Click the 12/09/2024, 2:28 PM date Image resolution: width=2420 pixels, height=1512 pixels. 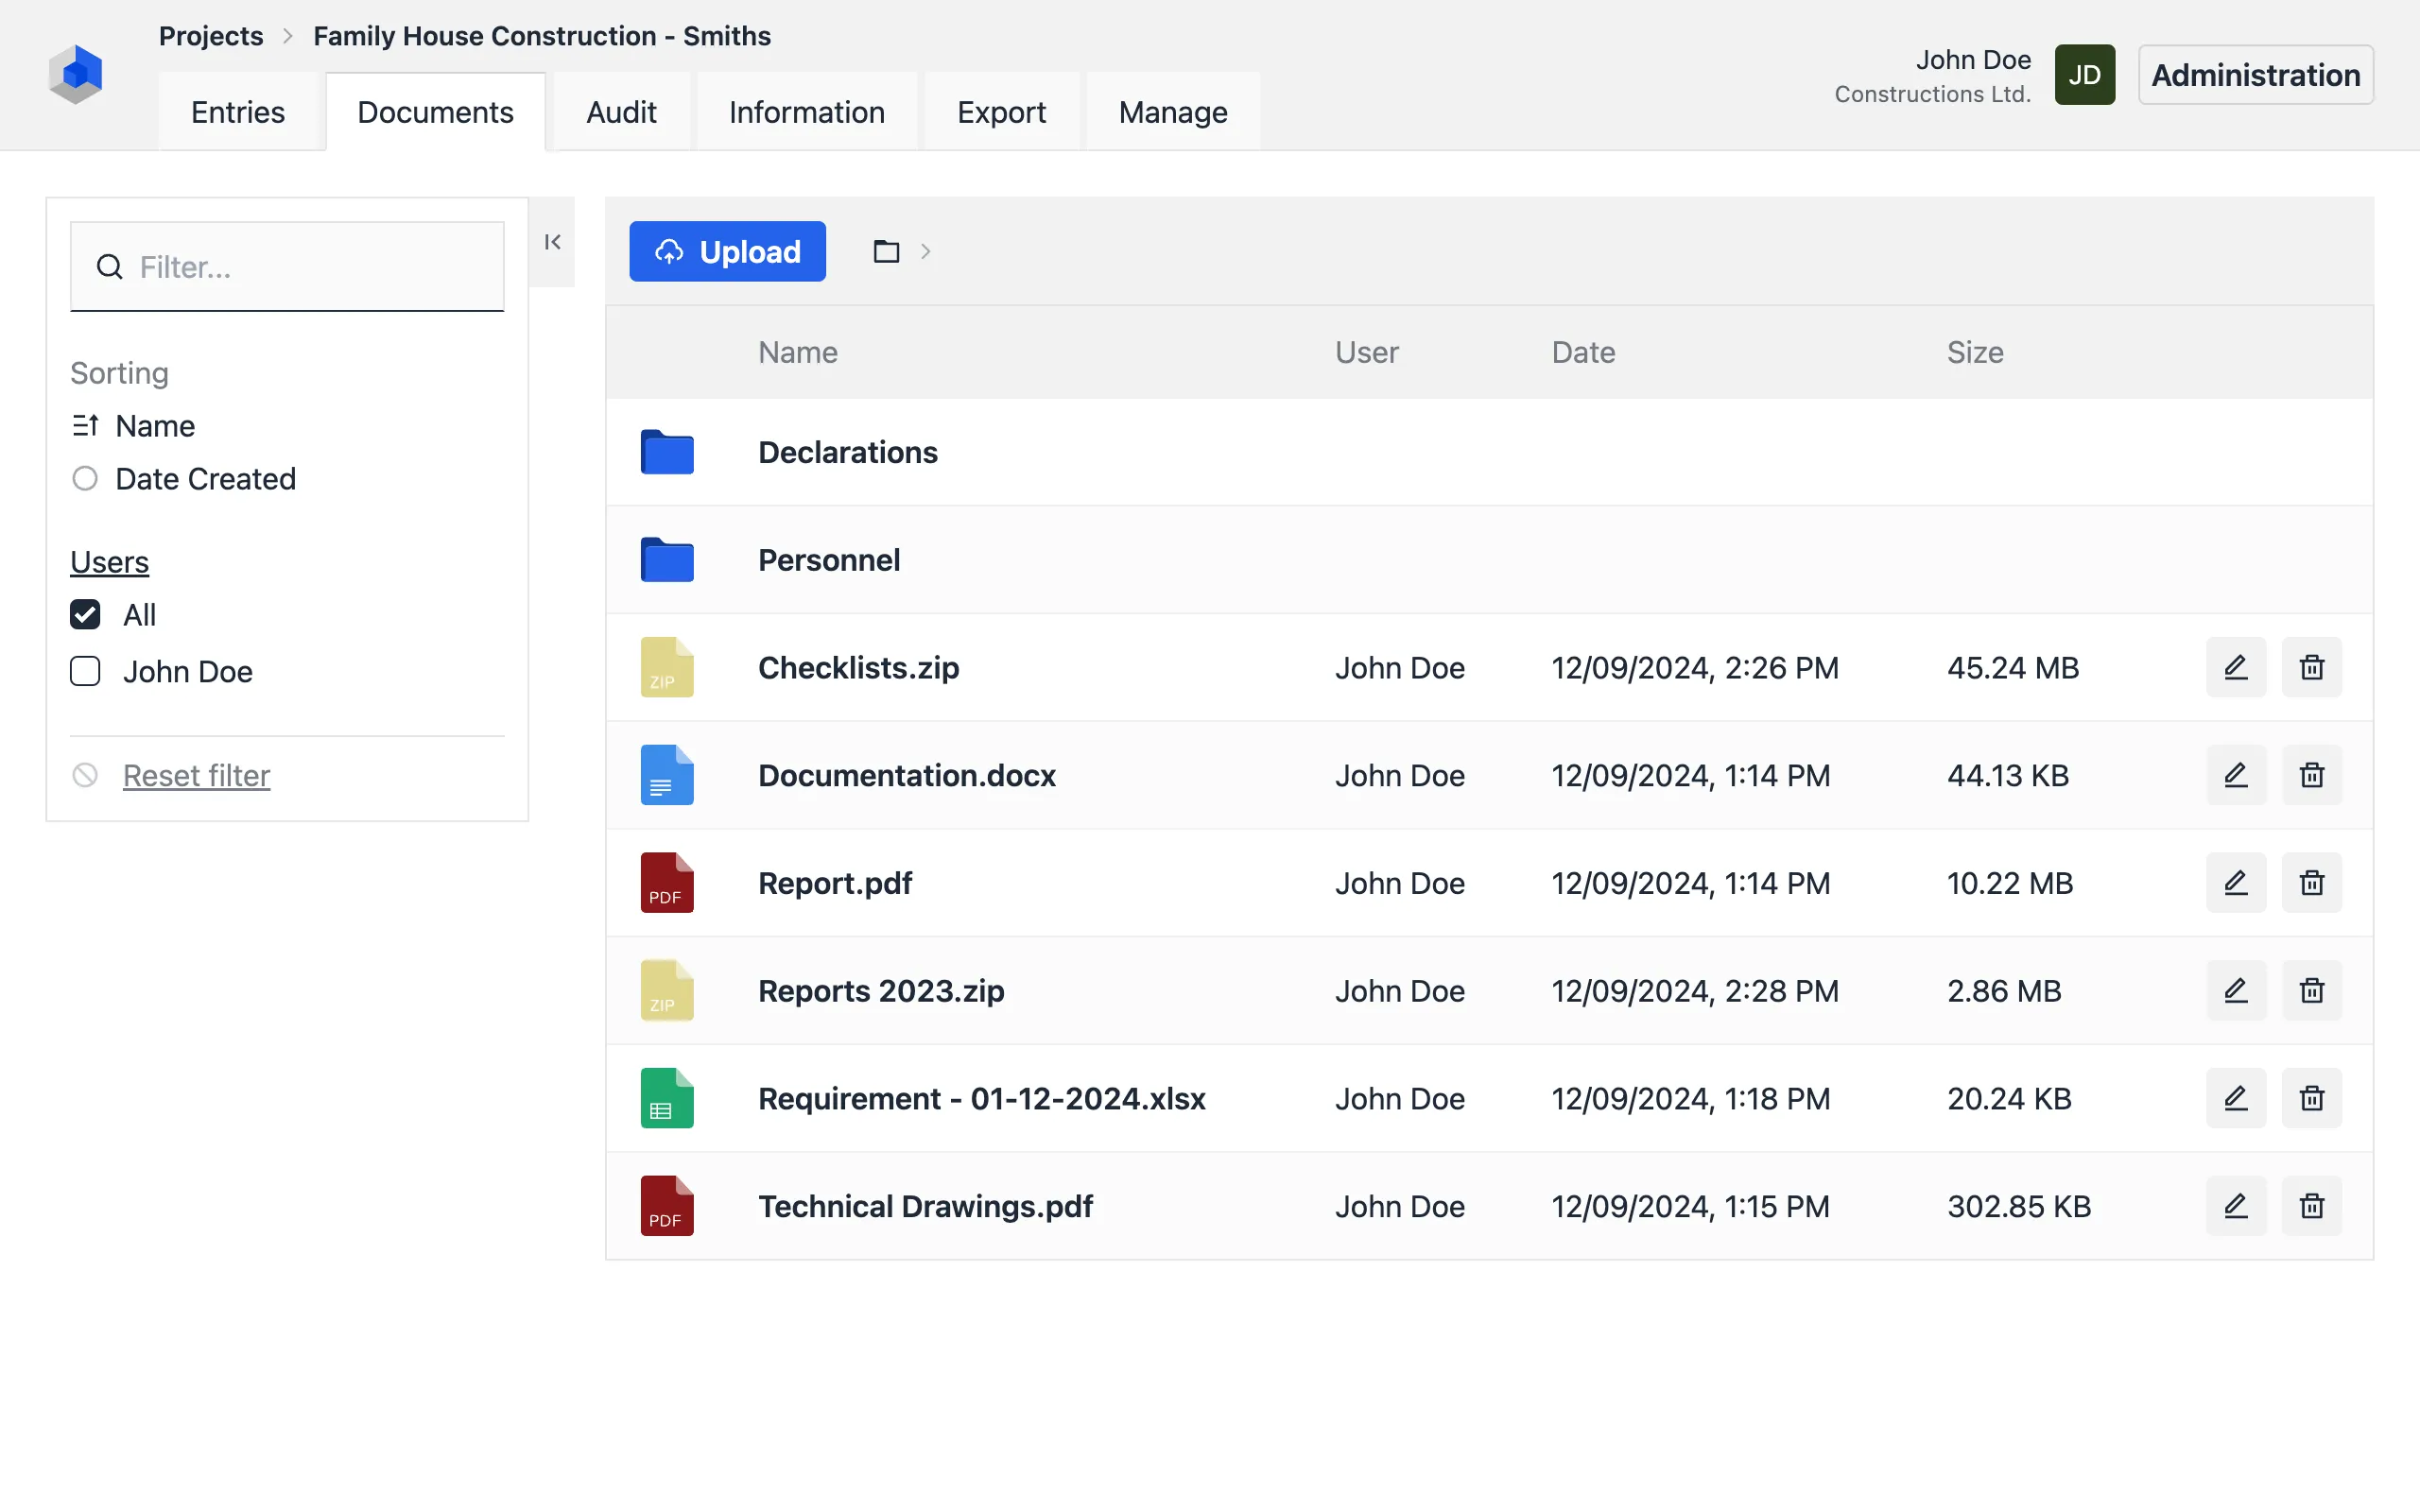point(1694,990)
